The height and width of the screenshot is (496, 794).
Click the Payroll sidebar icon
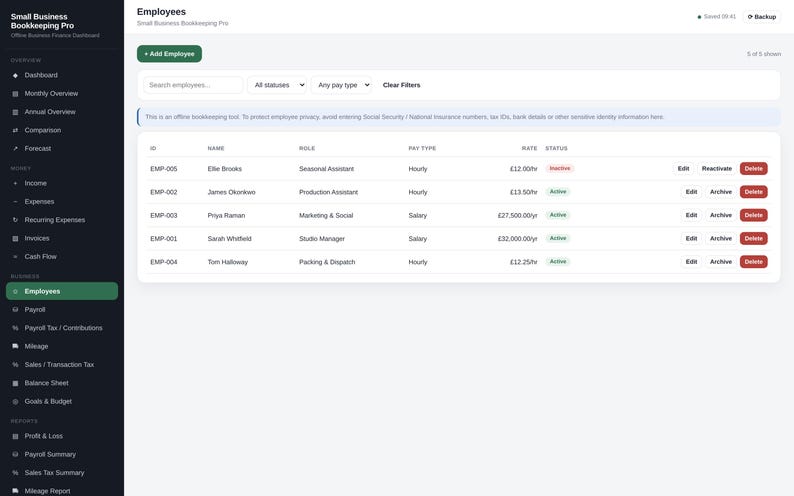[15, 310]
